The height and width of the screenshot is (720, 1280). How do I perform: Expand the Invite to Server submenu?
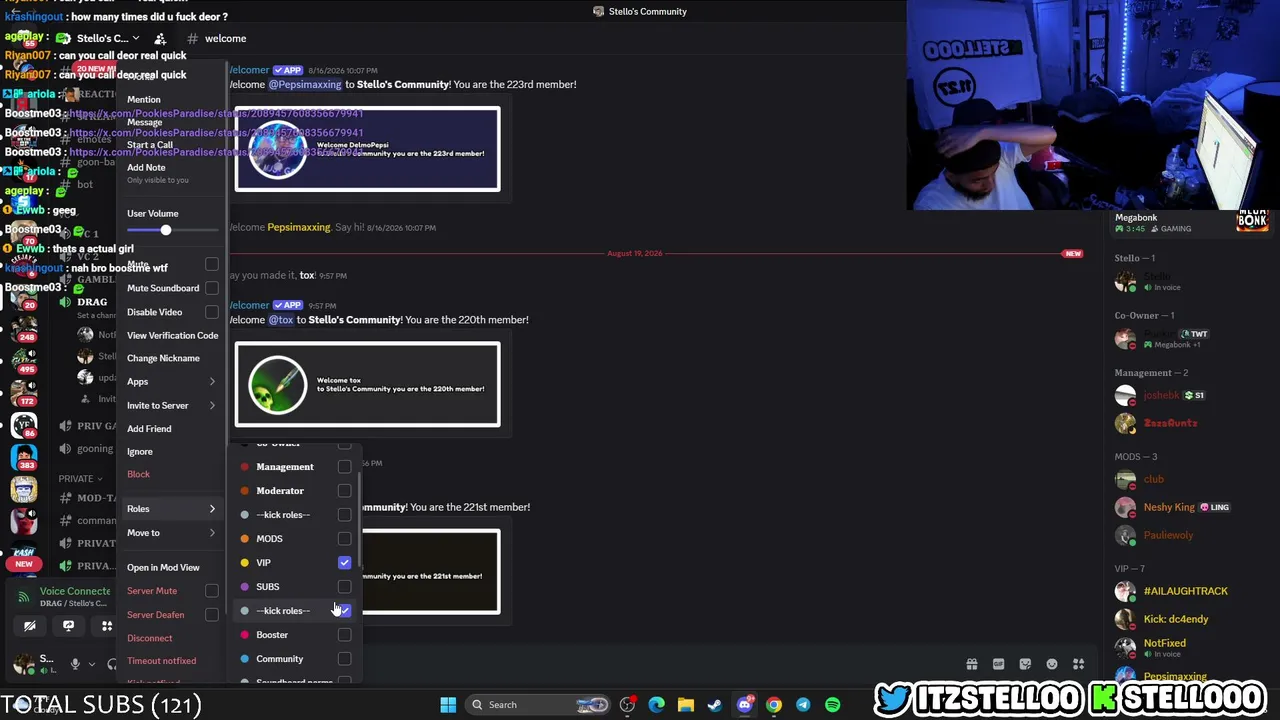[171, 406]
